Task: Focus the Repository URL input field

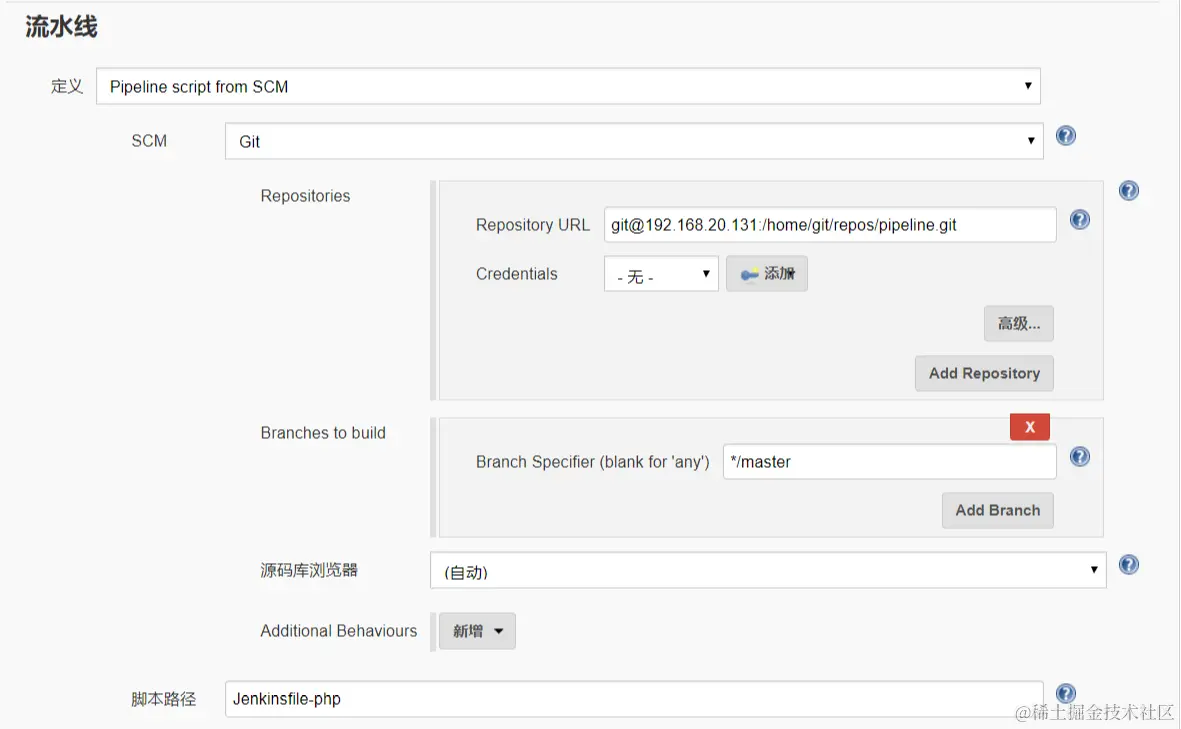Action: pos(829,224)
